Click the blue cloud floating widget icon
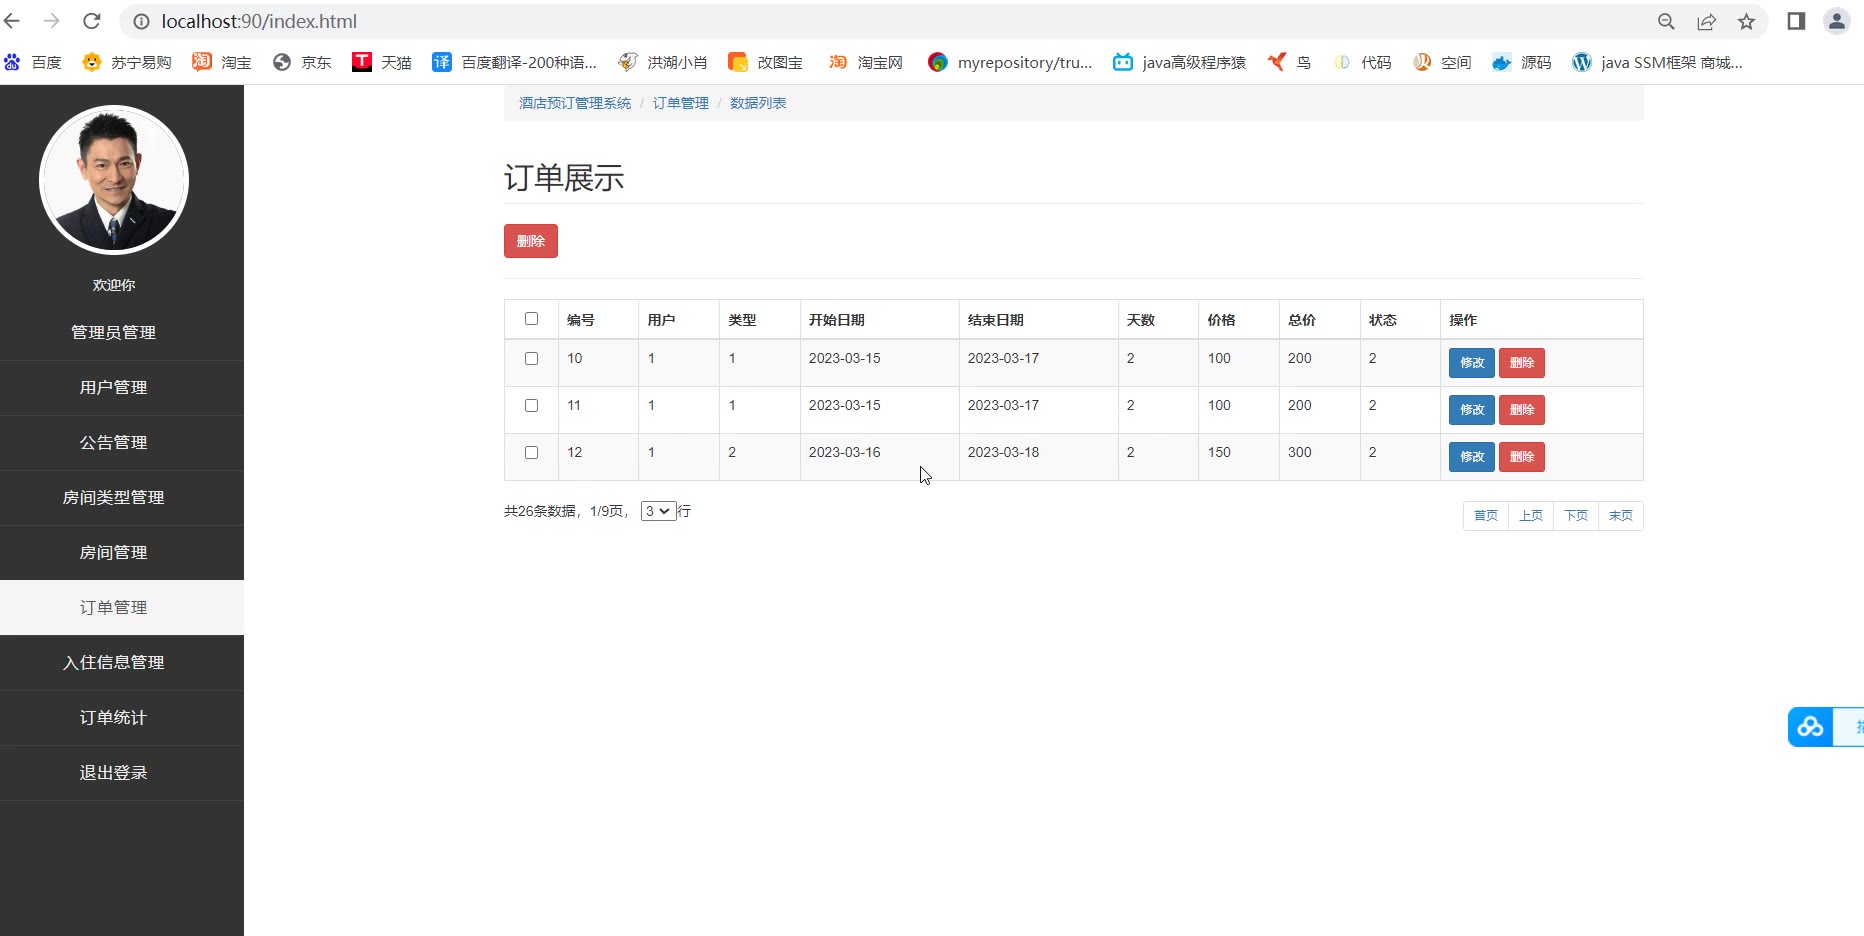Screen dimensions: 1864x936 coord(1810,727)
